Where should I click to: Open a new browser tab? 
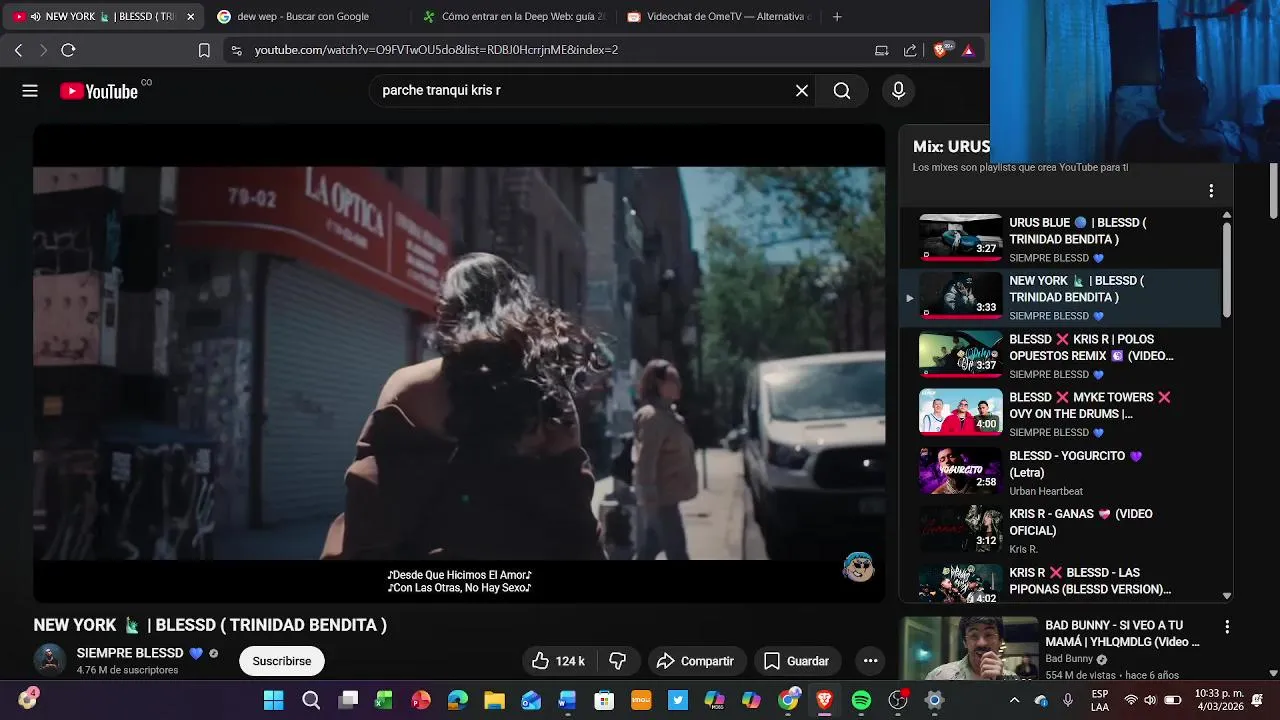[837, 16]
